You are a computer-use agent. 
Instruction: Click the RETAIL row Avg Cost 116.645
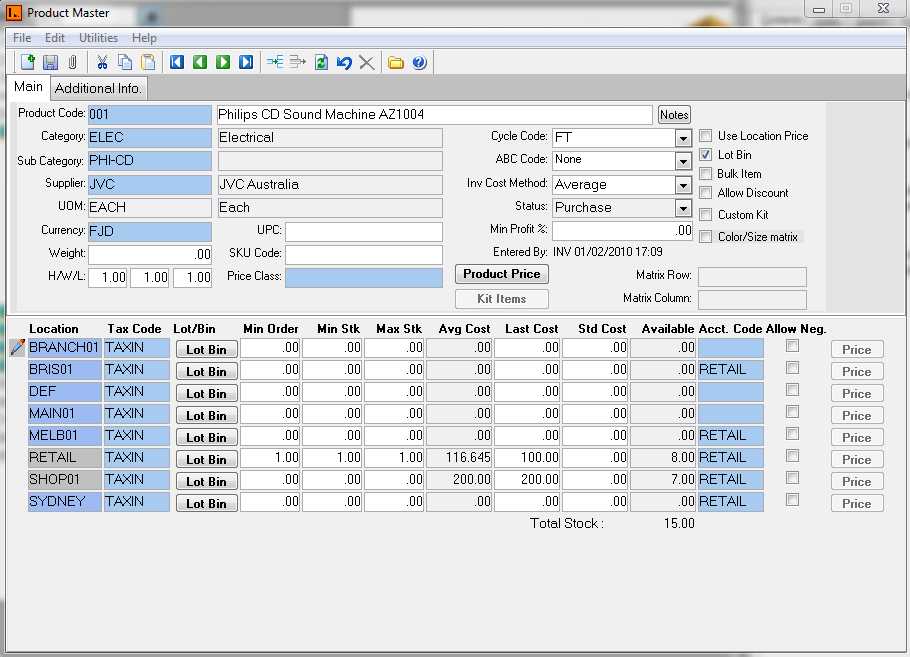click(459, 457)
